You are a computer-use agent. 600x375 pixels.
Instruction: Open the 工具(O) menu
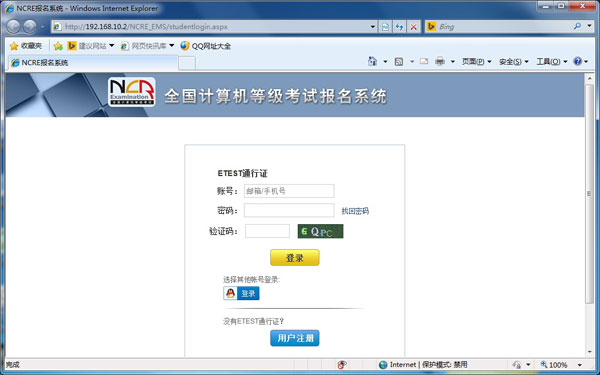[551, 62]
